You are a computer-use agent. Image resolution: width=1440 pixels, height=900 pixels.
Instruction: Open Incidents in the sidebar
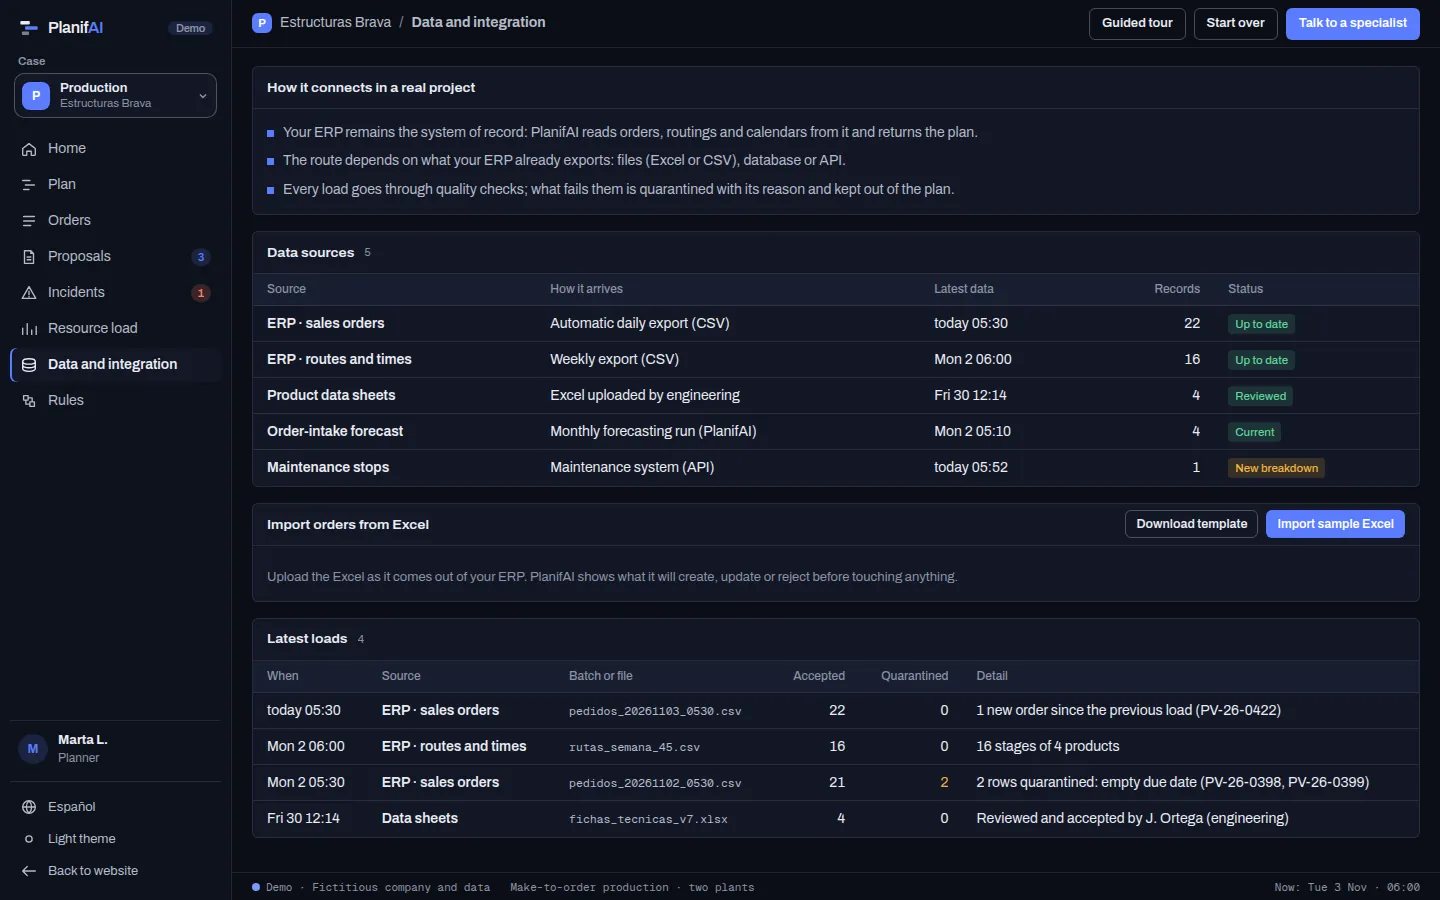tap(115, 292)
